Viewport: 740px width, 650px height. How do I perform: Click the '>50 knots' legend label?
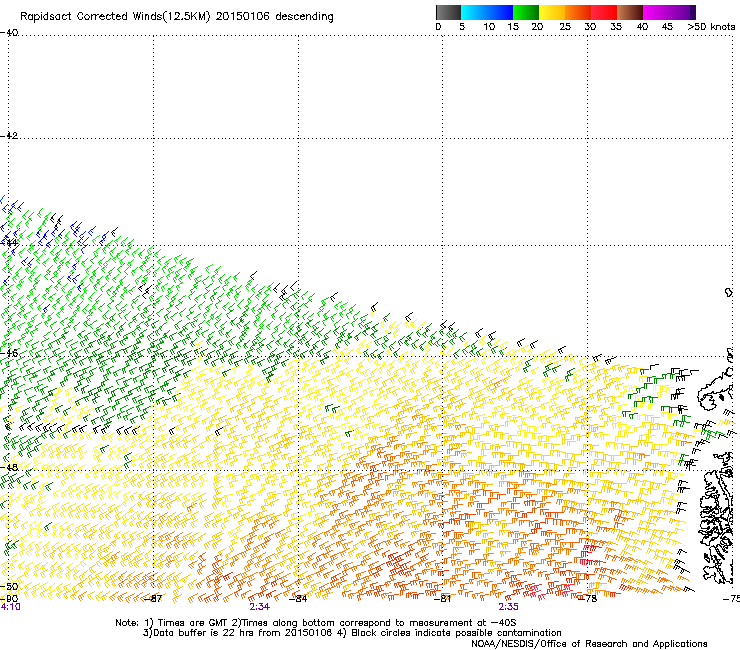tap(711, 27)
